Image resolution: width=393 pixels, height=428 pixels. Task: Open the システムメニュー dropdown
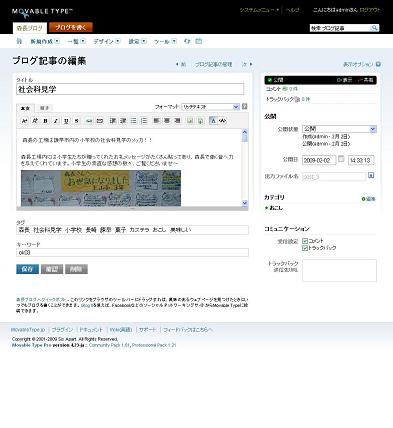point(259,10)
